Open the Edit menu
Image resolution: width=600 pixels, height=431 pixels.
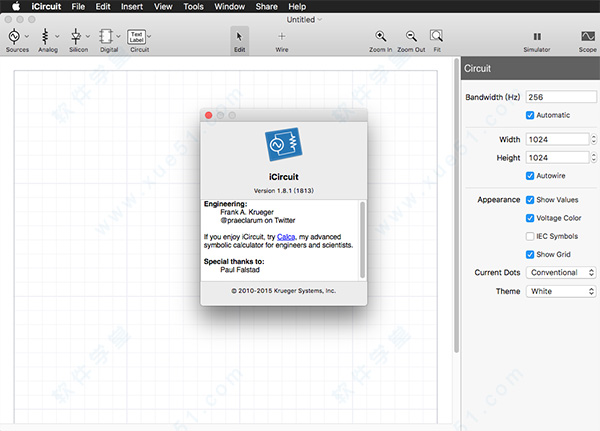(x=103, y=7)
